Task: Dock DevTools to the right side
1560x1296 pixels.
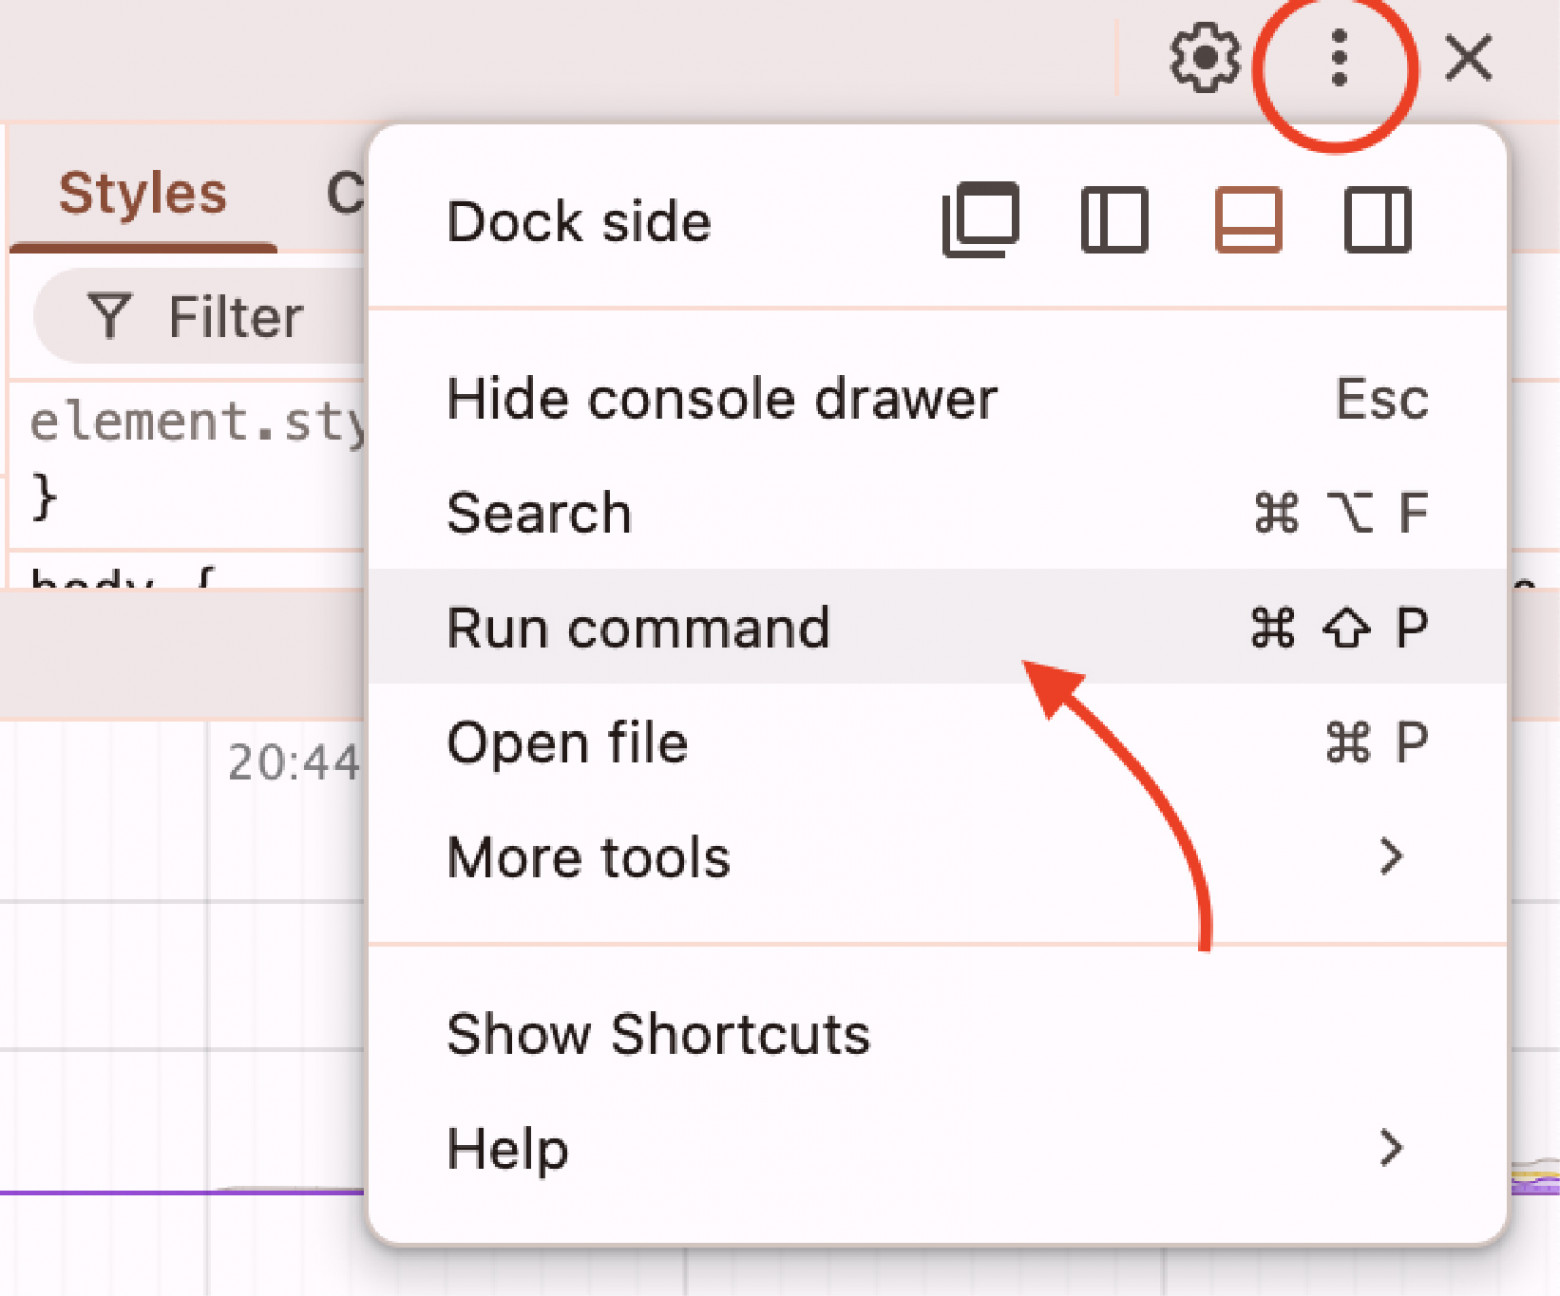Action: pos(1377,220)
